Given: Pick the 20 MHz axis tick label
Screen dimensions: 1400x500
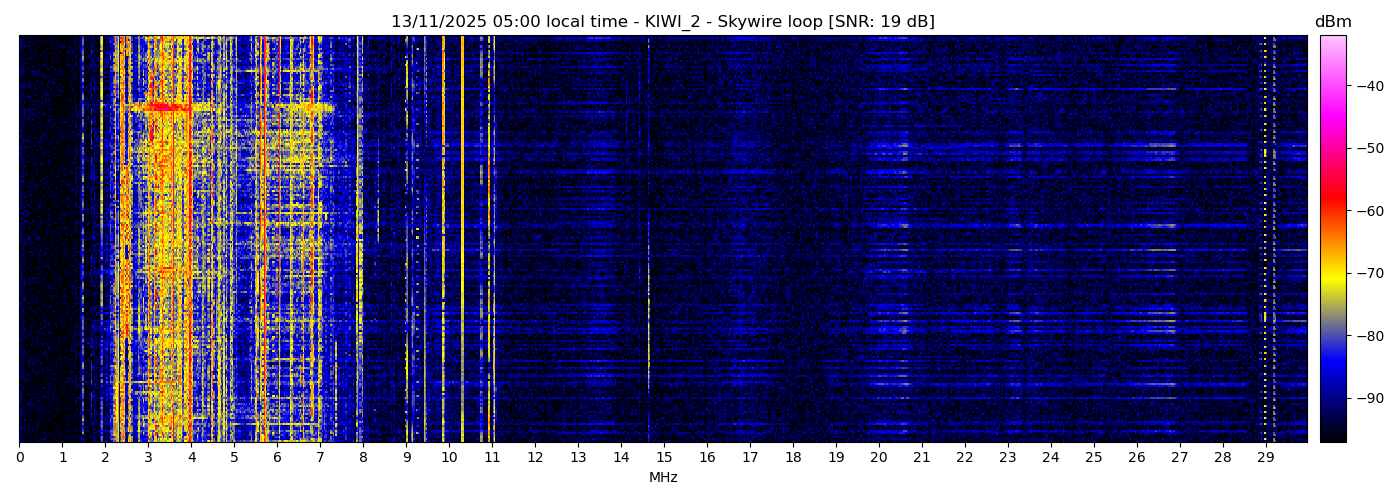Looking at the screenshot, I should [879, 457].
